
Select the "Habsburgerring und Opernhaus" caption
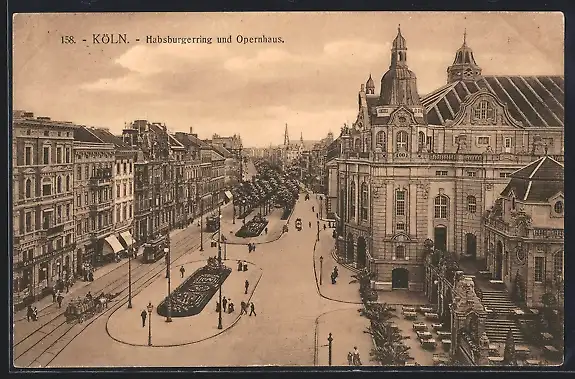[x=215, y=40]
